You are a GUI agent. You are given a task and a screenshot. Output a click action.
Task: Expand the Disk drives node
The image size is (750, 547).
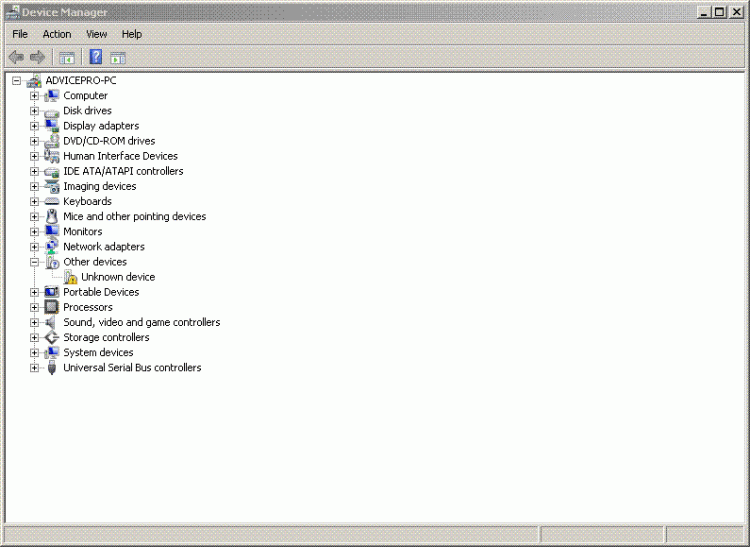pyautogui.click(x=34, y=111)
